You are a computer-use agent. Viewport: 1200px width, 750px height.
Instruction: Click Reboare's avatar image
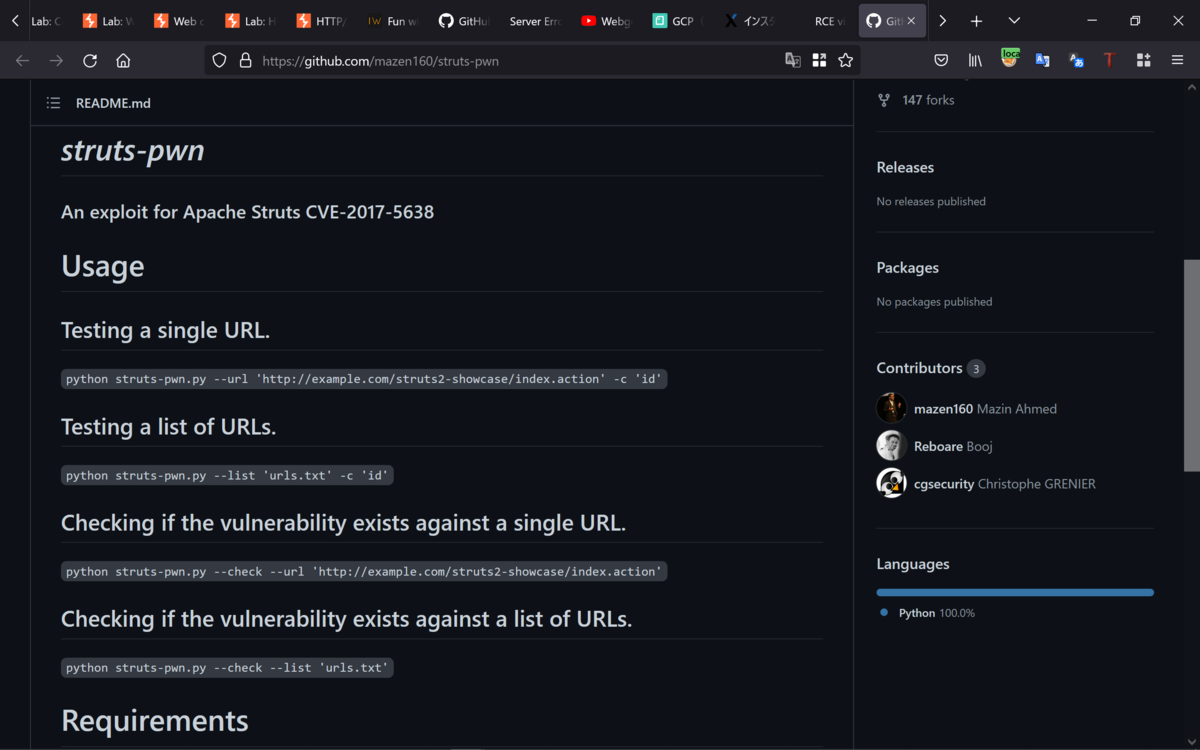tap(891, 446)
